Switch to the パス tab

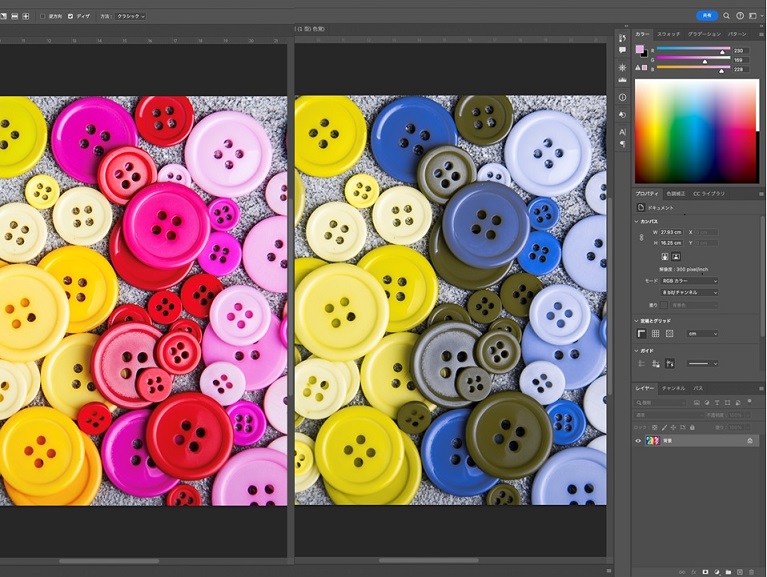tap(698, 388)
